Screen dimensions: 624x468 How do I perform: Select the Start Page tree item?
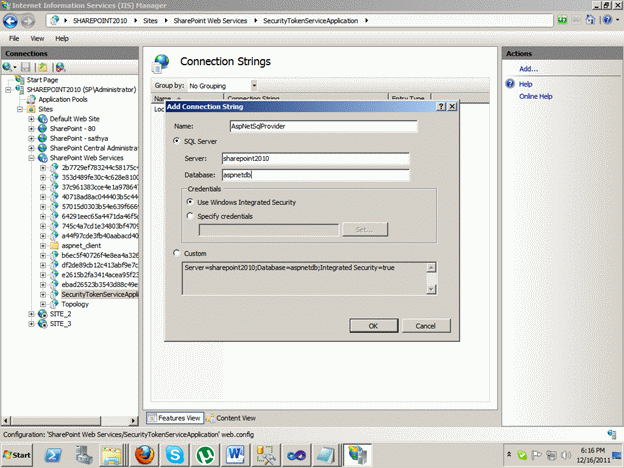coord(42,80)
